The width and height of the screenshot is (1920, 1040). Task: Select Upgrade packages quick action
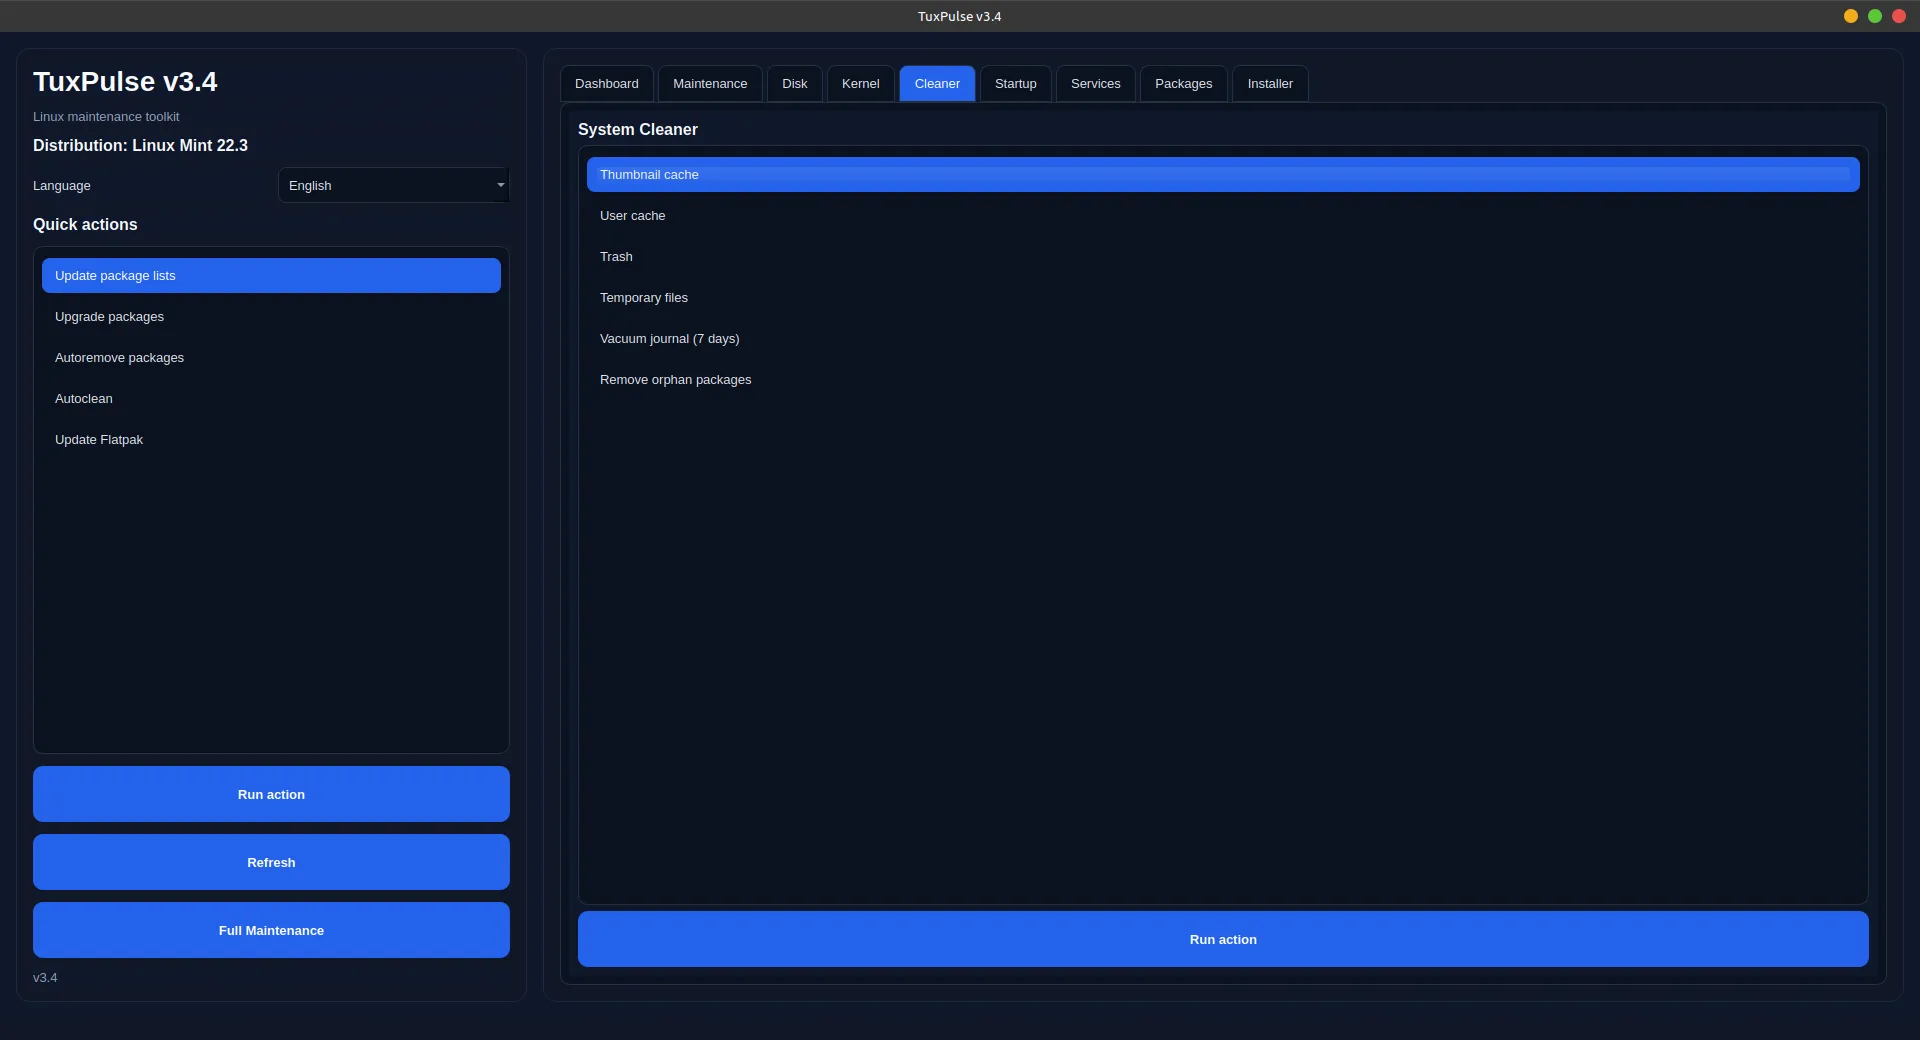(x=109, y=317)
